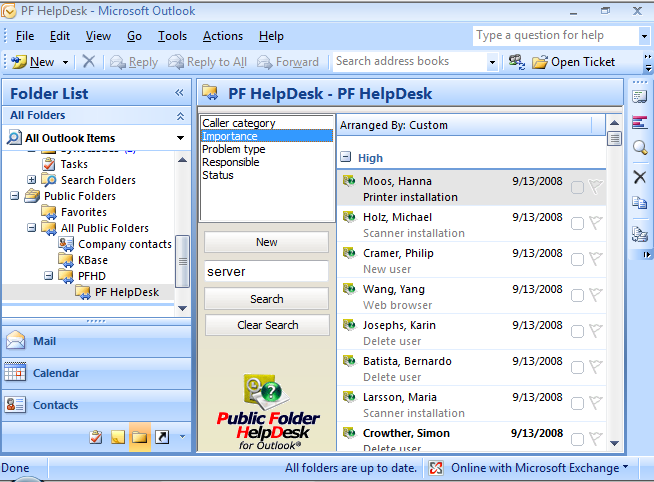
Task: Toggle category box for Moos, Hanna
Action: (x=577, y=188)
